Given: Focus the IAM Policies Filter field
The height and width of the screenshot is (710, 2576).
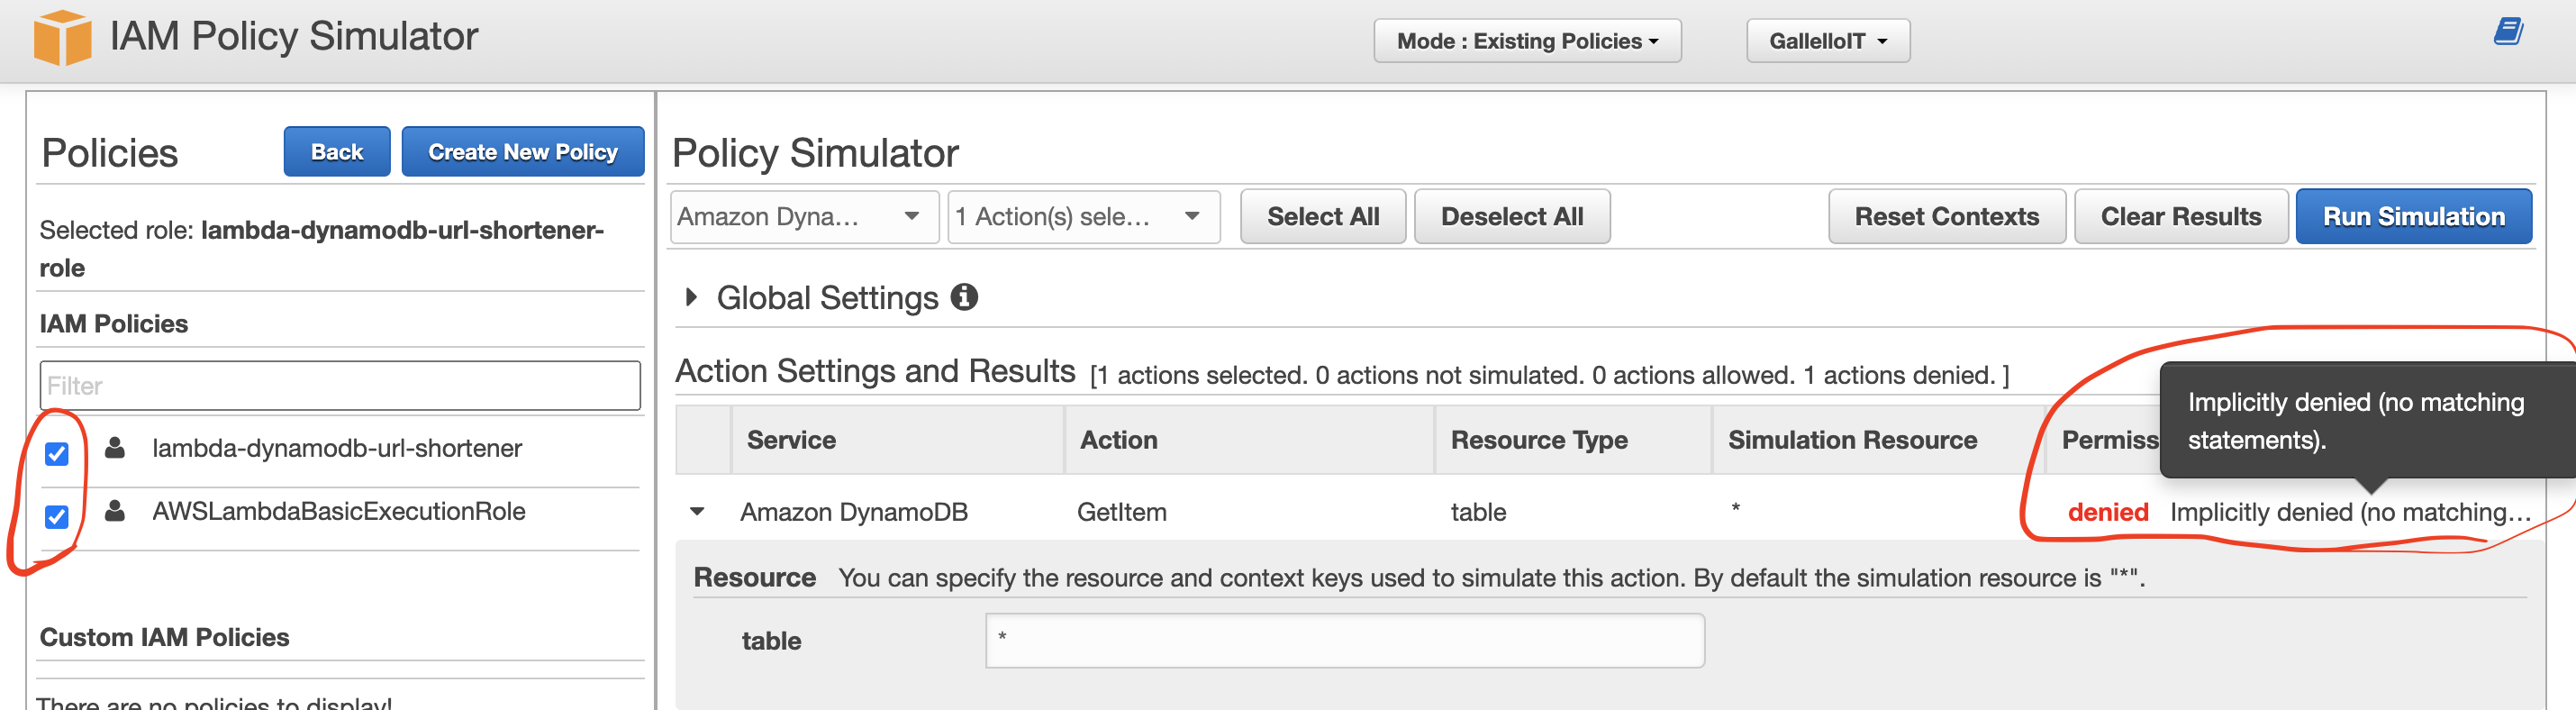Looking at the screenshot, I should [340, 386].
